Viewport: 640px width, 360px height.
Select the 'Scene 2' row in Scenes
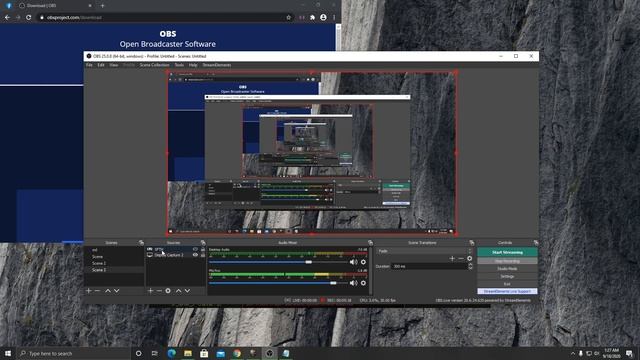tap(114, 263)
